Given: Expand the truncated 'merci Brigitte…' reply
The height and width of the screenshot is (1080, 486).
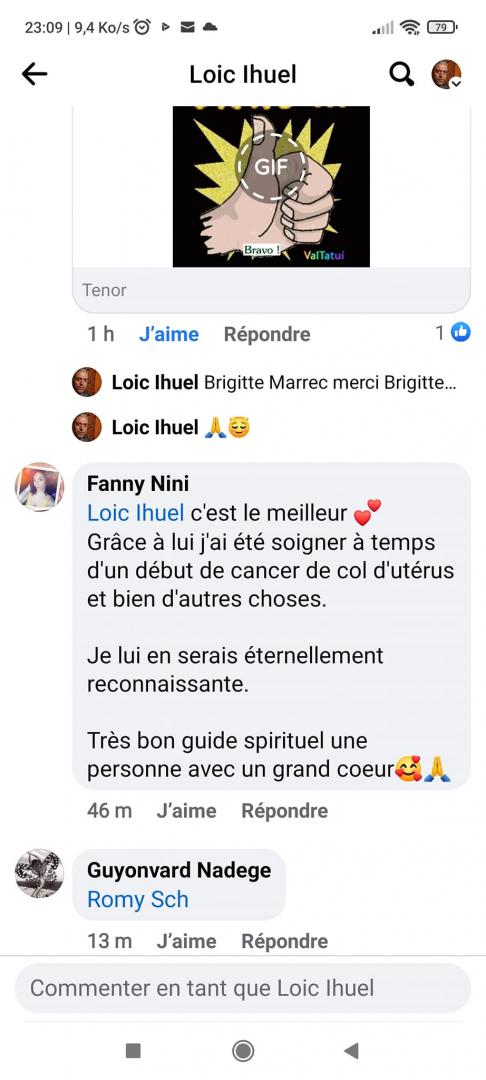Looking at the screenshot, I should tap(283, 382).
